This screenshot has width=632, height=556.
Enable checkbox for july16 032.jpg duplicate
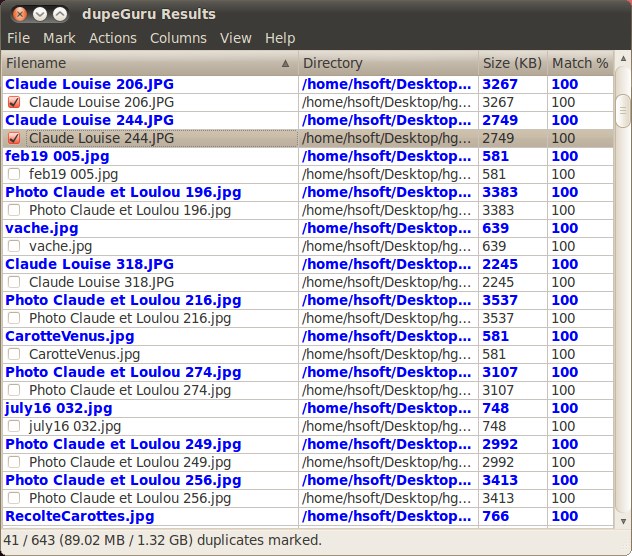tap(14, 426)
